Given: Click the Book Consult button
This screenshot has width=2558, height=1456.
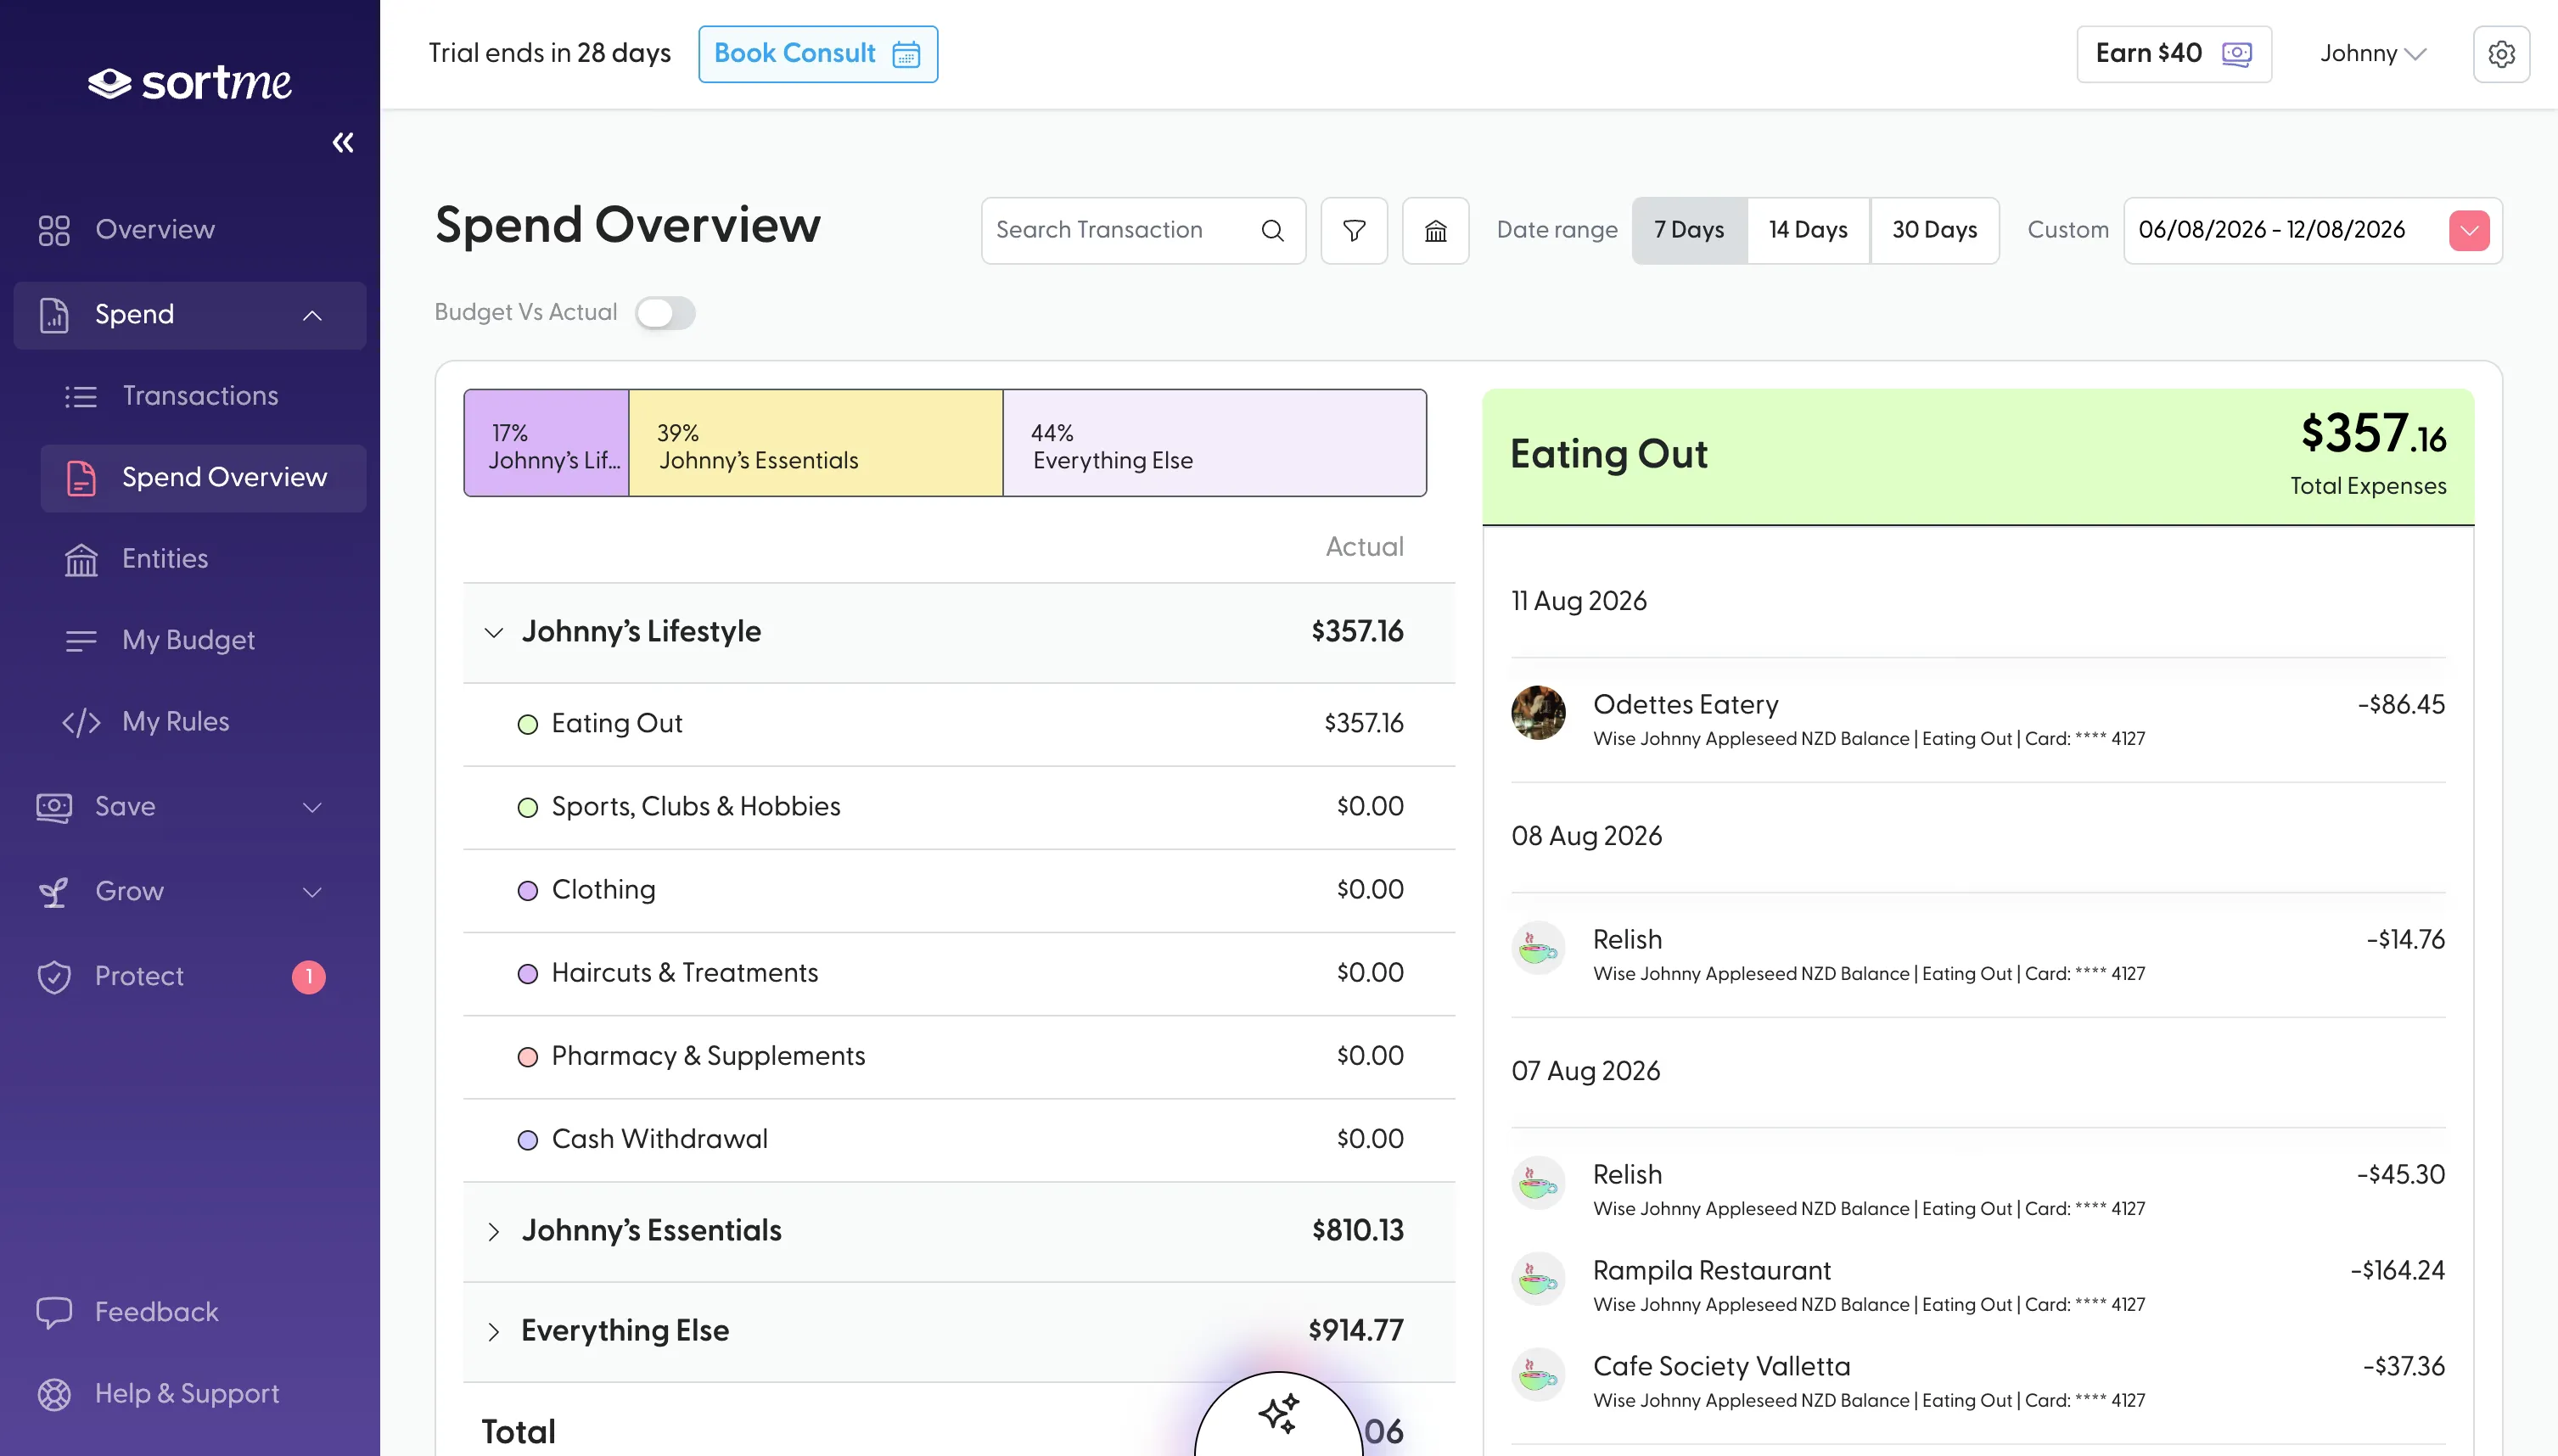Looking at the screenshot, I should [x=818, y=54].
